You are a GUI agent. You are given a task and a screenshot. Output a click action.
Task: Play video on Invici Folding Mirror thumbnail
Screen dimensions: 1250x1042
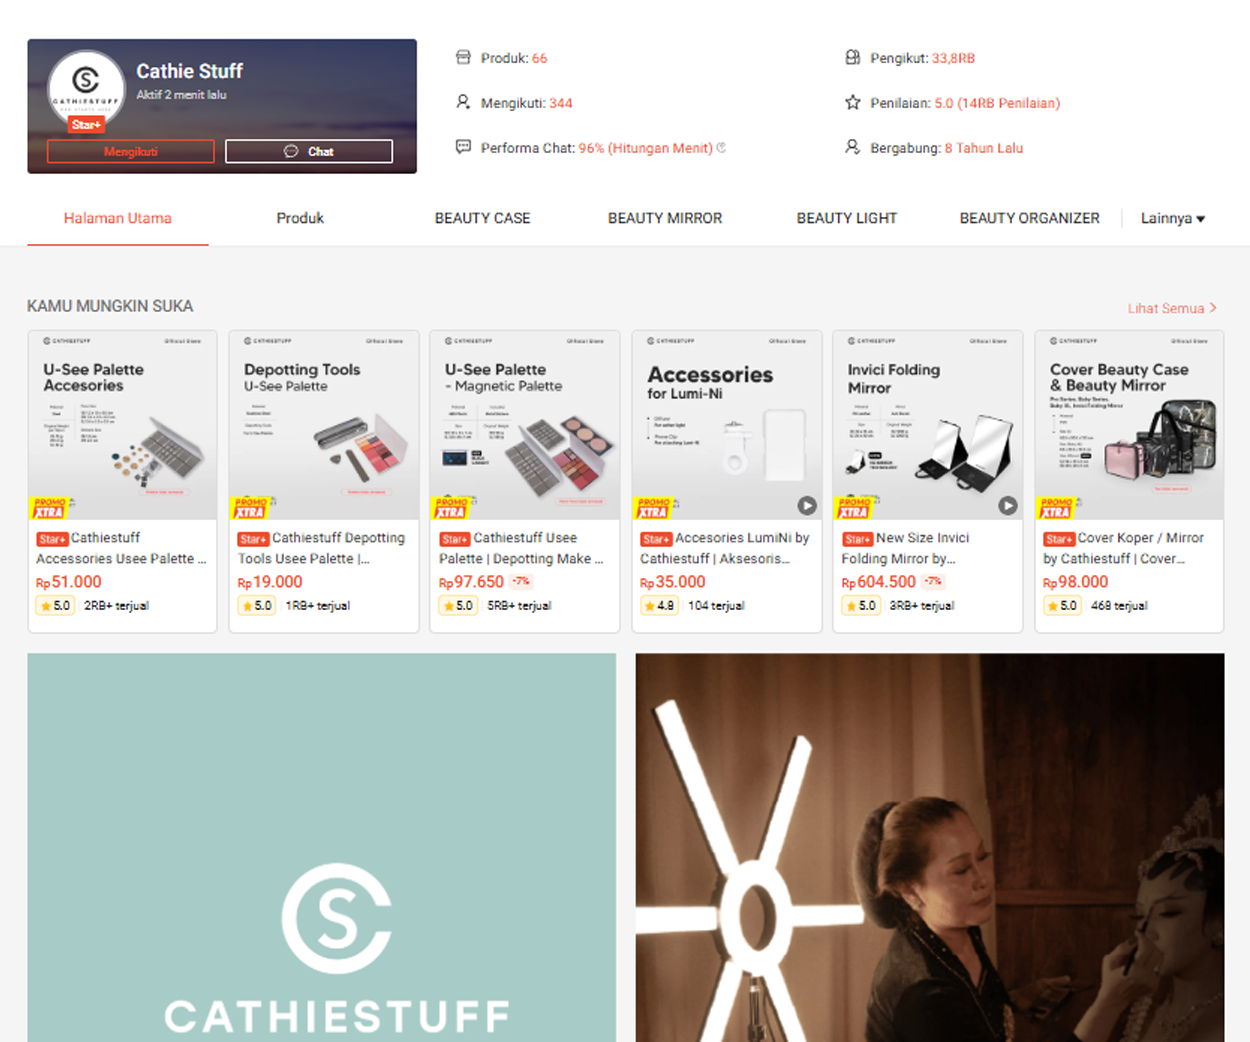[1008, 506]
